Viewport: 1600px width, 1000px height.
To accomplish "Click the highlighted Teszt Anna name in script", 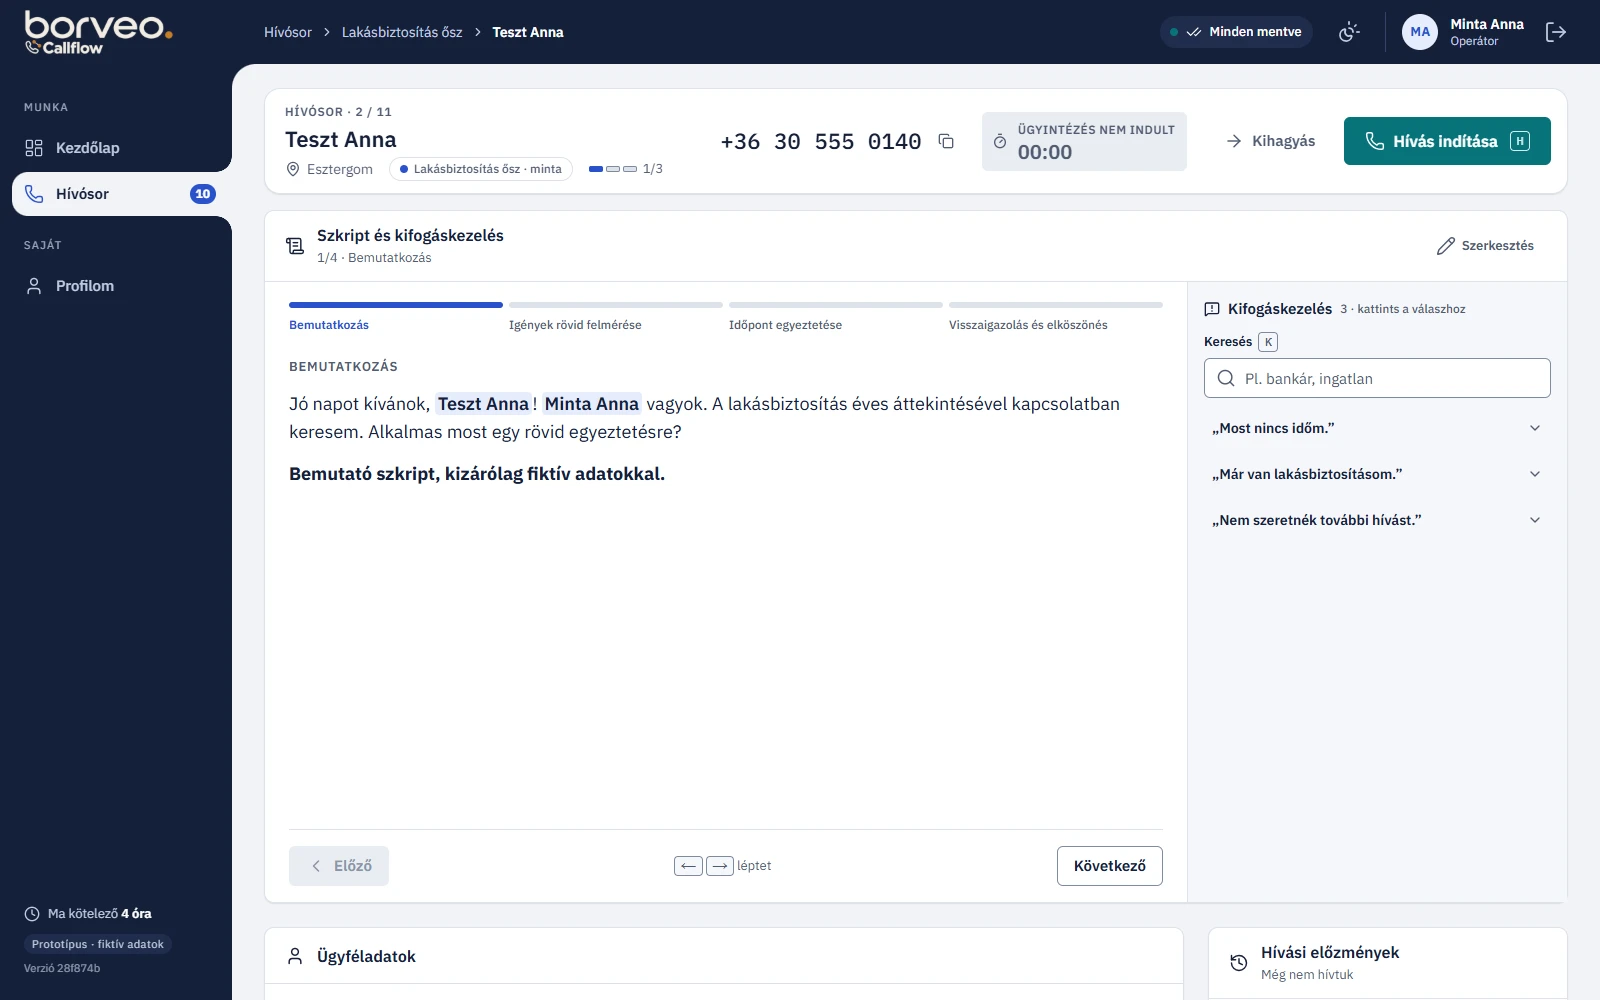I will coord(483,404).
